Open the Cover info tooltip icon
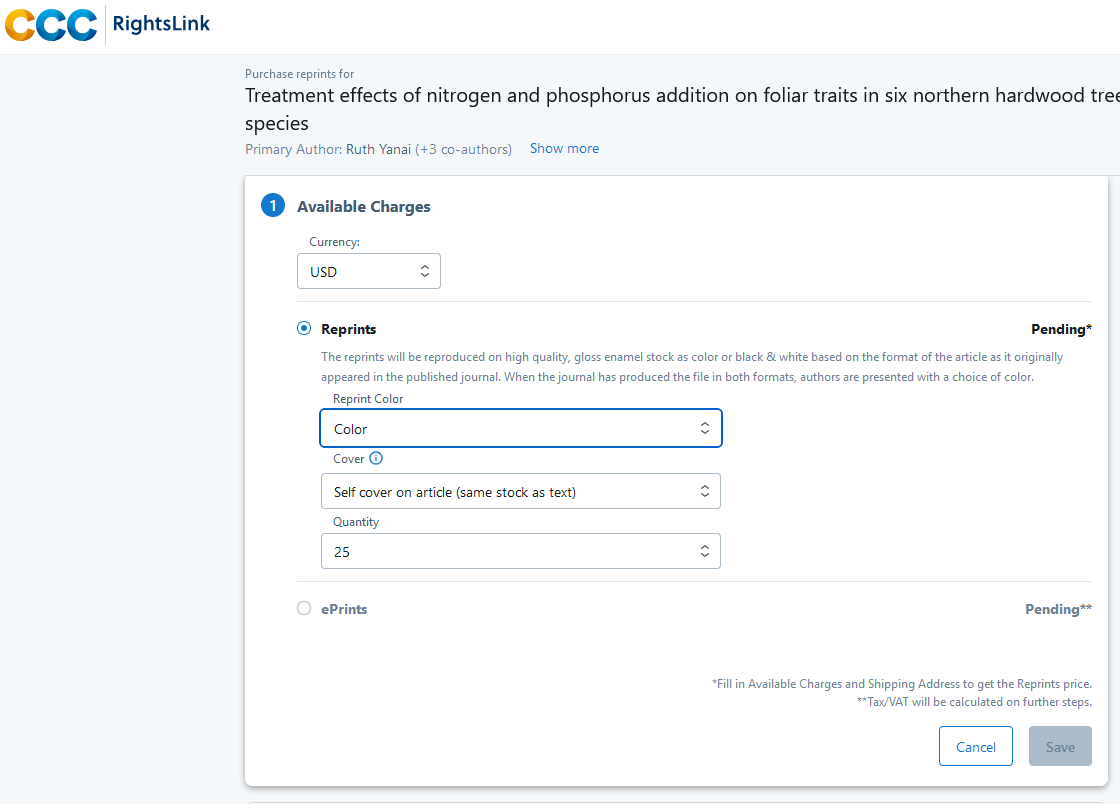This screenshot has width=1120, height=804. click(x=376, y=459)
